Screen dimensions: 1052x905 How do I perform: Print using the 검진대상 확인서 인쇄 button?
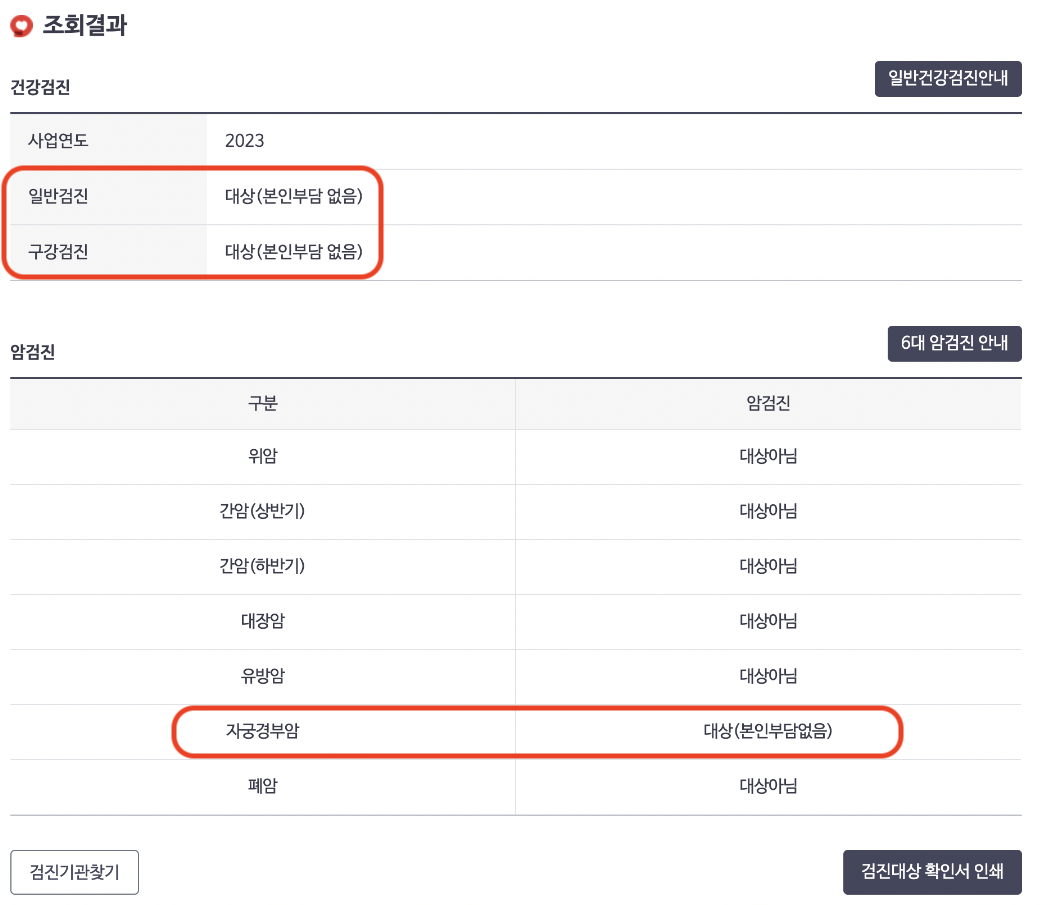click(932, 871)
